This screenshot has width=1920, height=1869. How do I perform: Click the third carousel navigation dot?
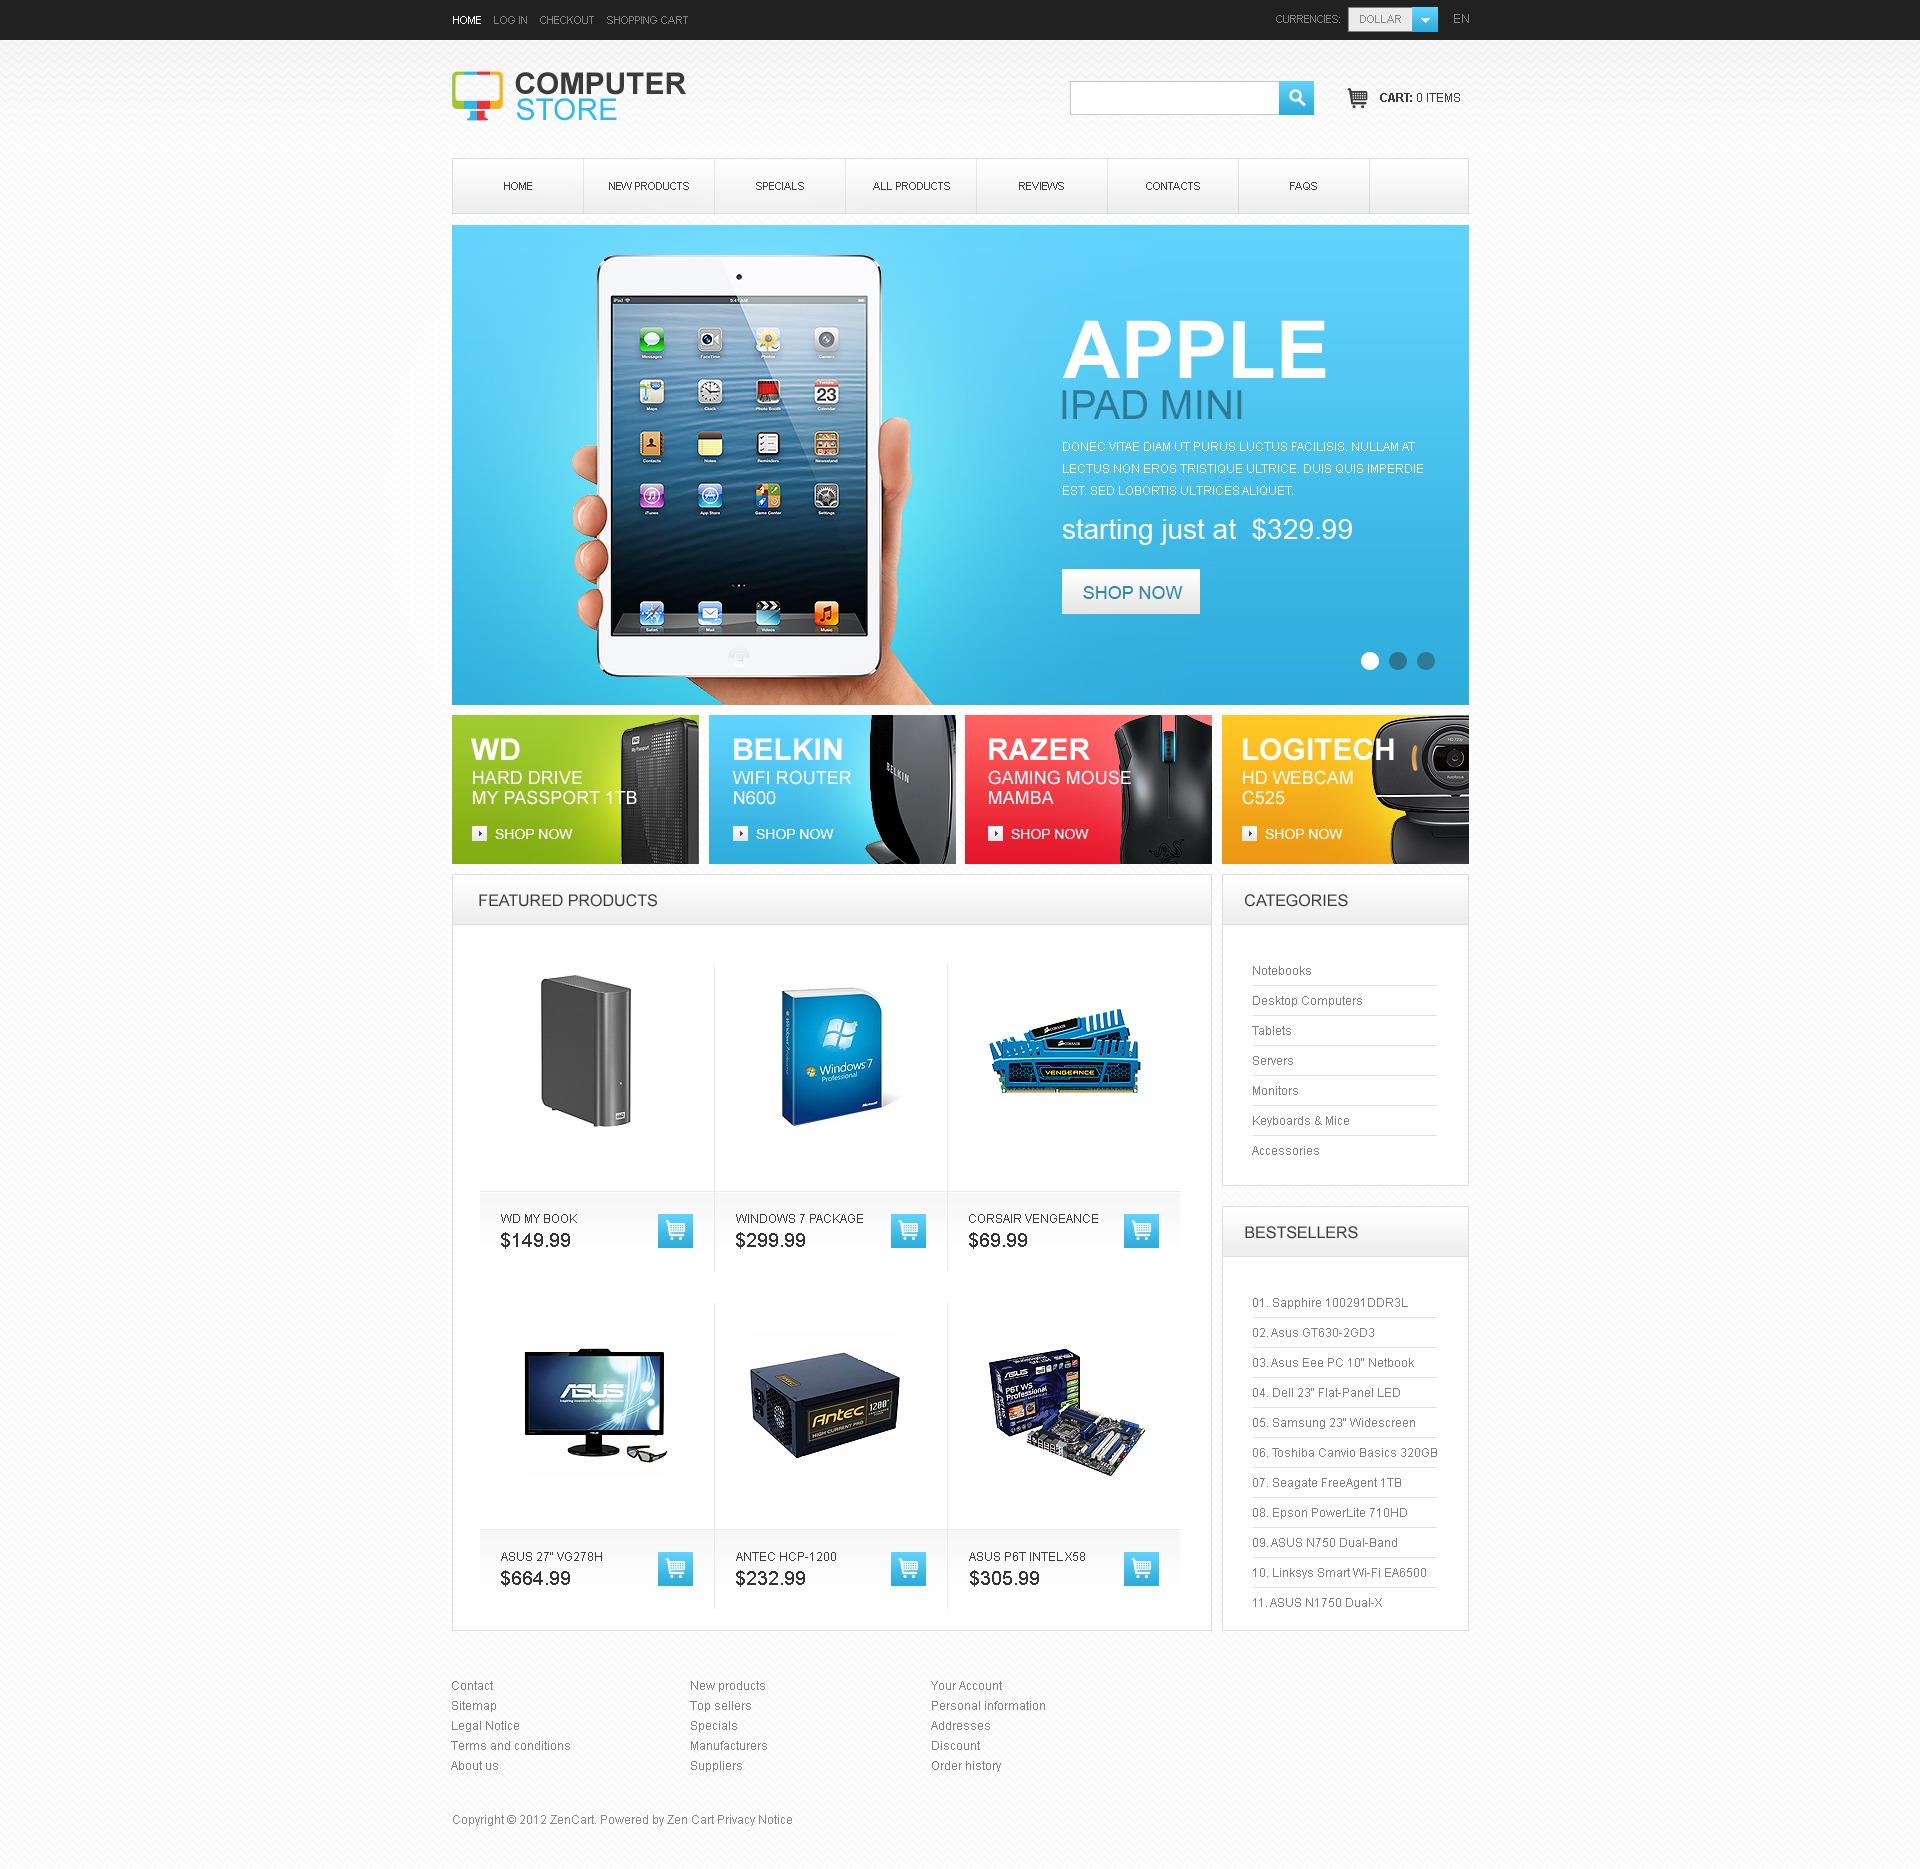(1428, 662)
